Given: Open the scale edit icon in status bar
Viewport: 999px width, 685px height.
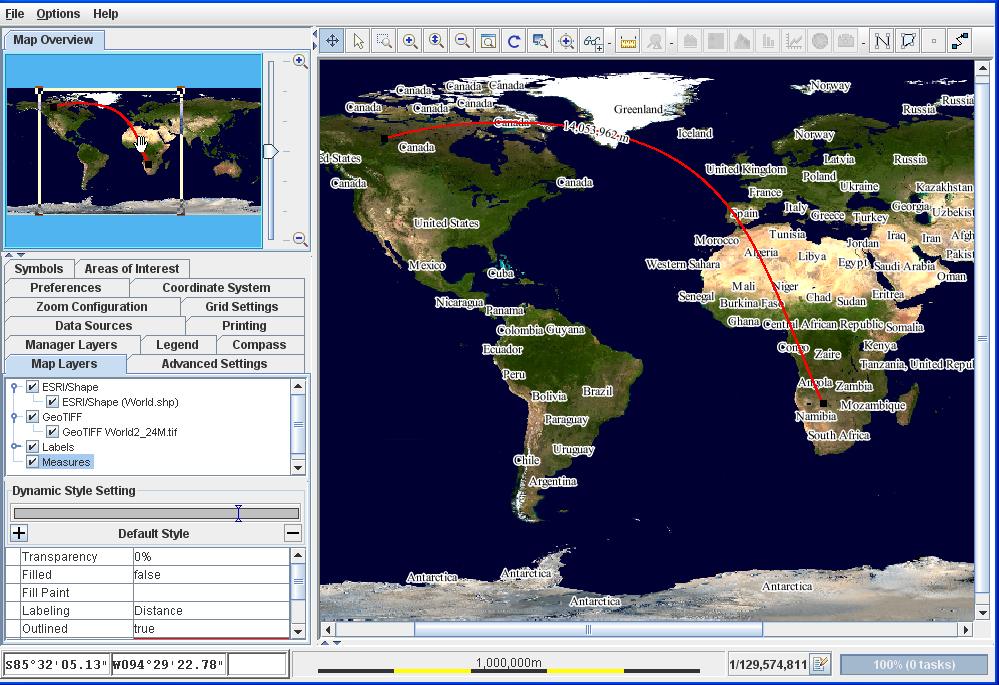Looking at the screenshot, I should (820, 664).
